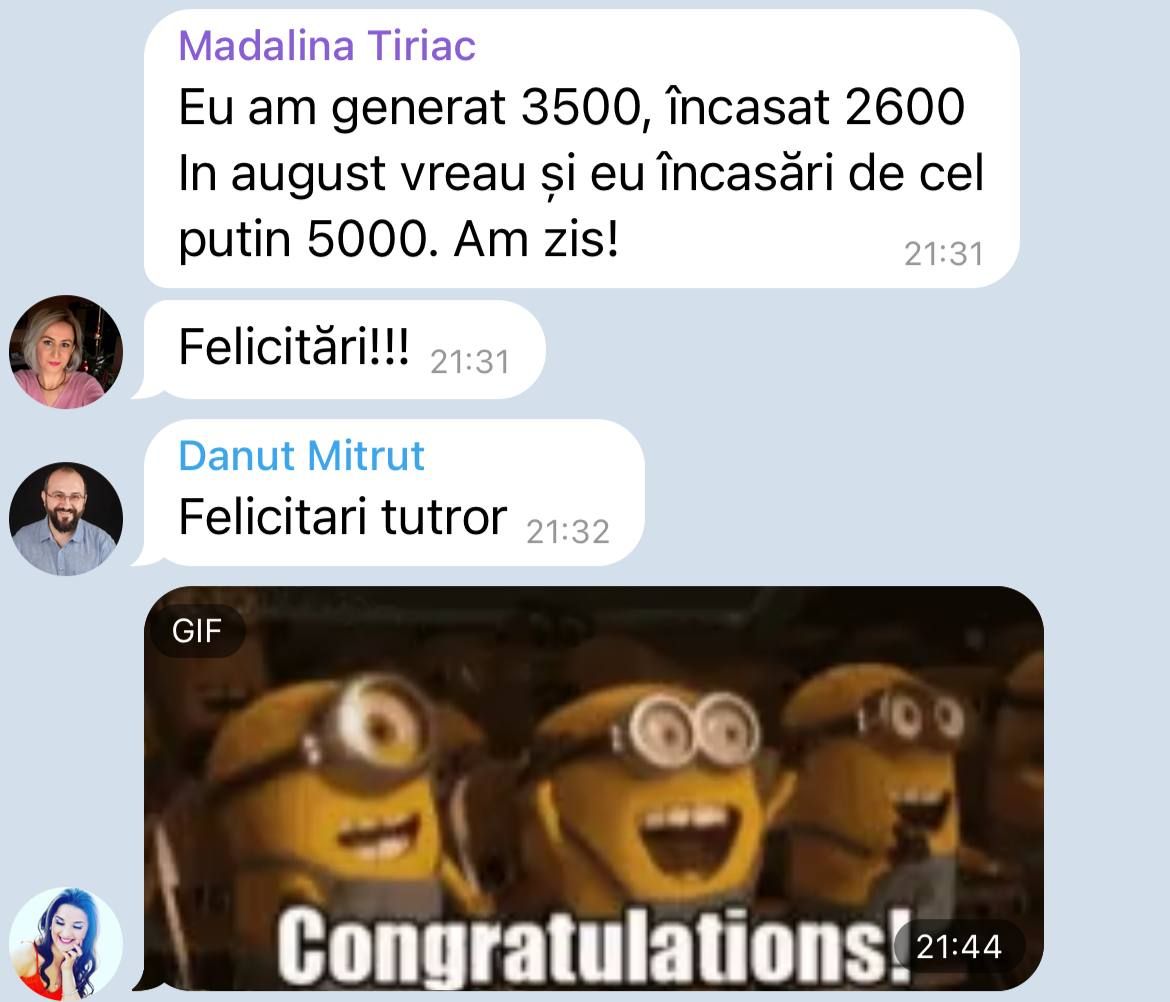Select the 'Felicitari tutror' message text

tap(342, 516)
